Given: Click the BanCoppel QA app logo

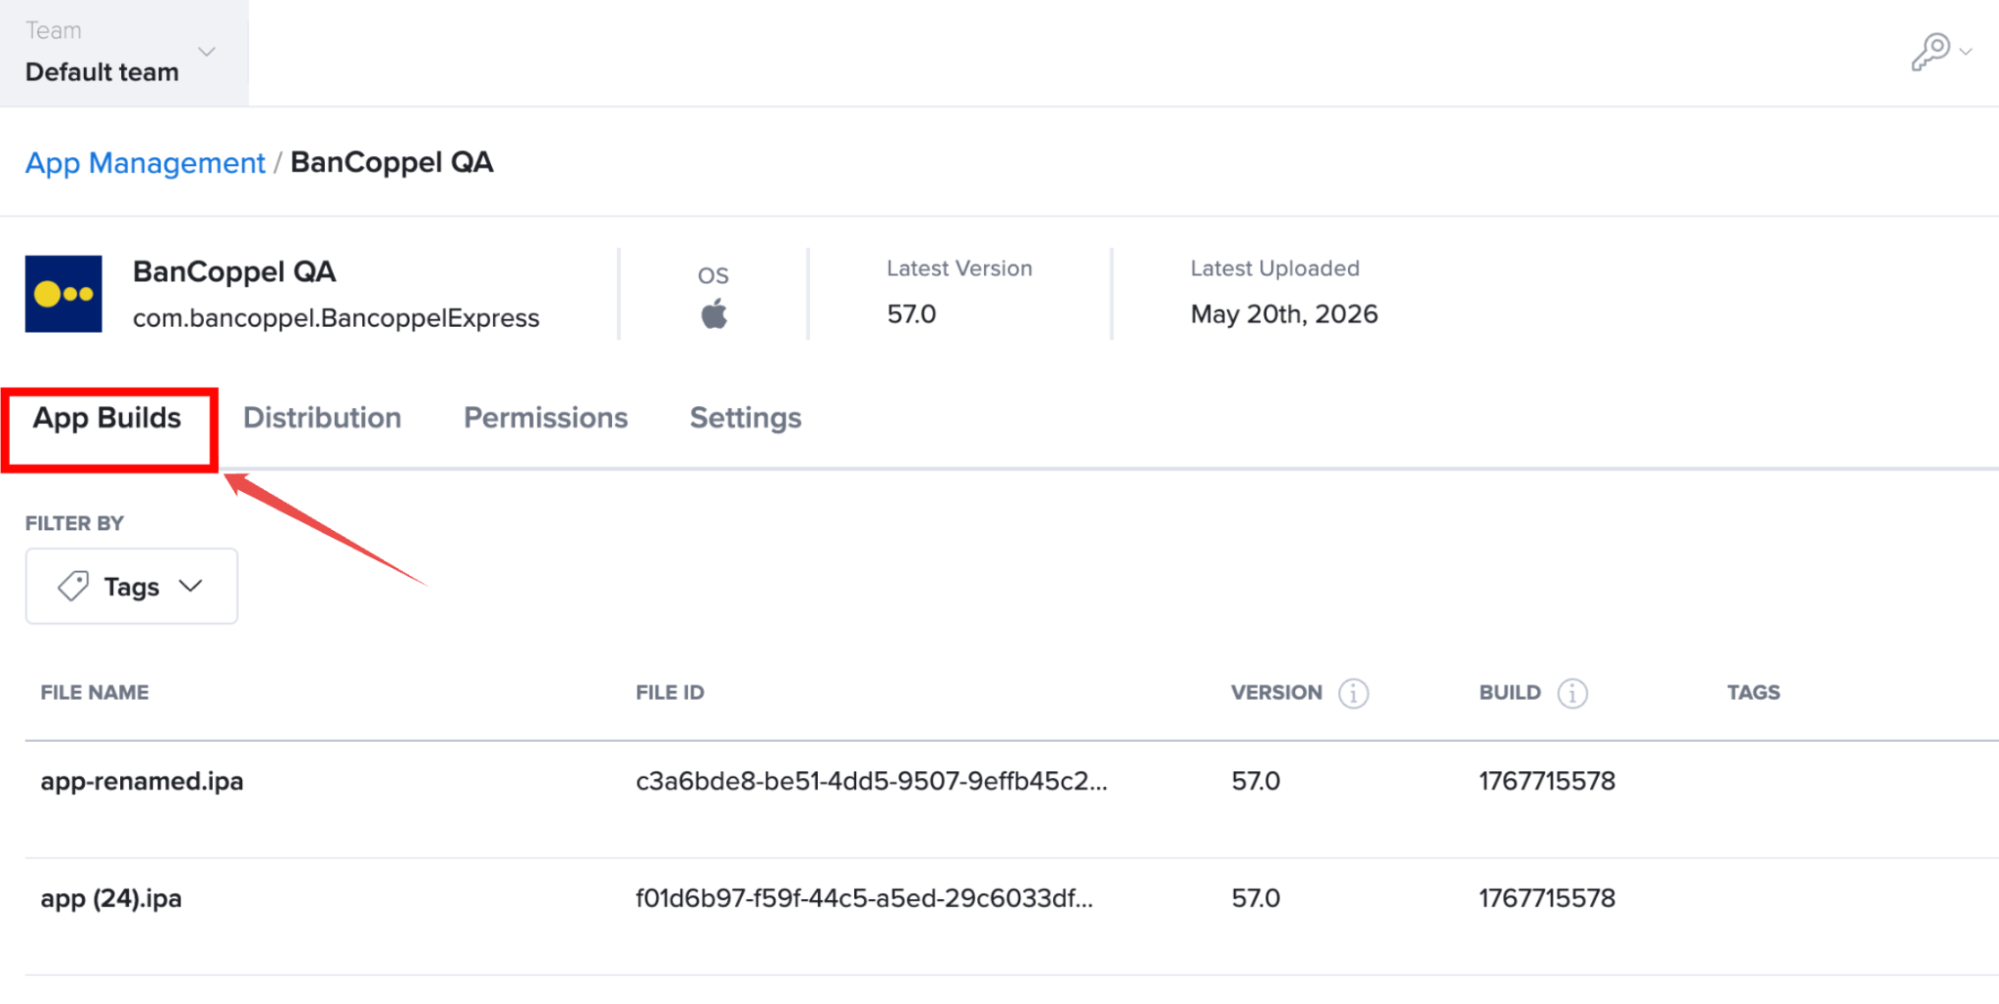Looking at the screenshot, I should click(63, 293).
